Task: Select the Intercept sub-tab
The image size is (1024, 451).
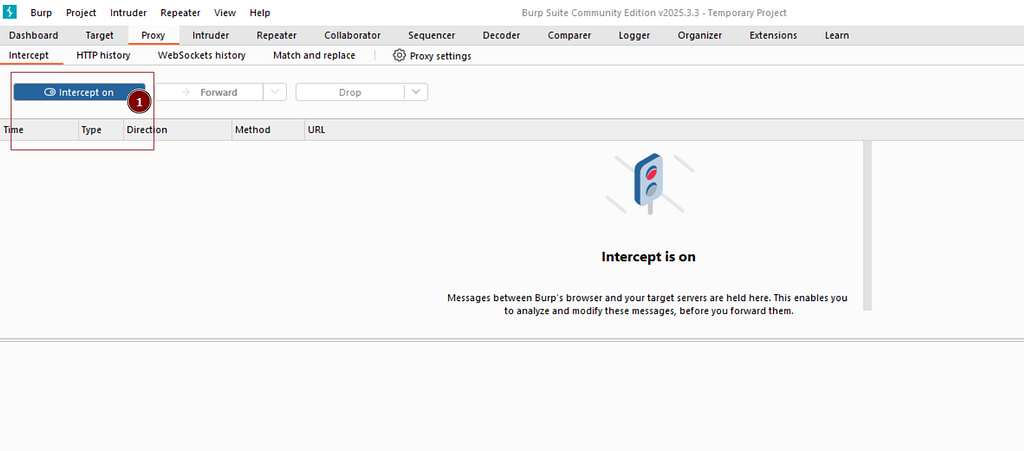Action: tap(29, 55)
